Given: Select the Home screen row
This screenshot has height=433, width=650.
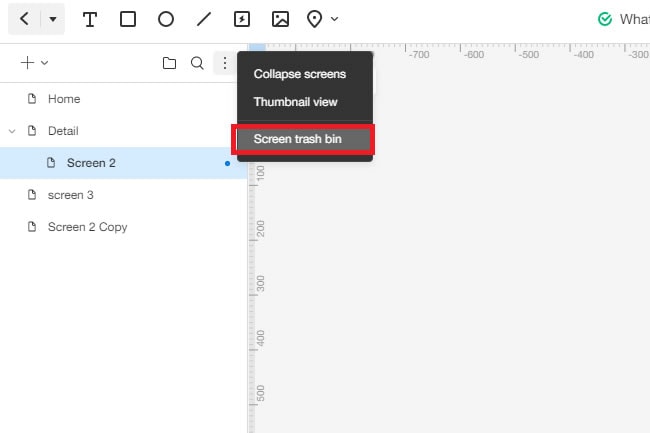Looking at the screenshot, I should click(124, 99).
